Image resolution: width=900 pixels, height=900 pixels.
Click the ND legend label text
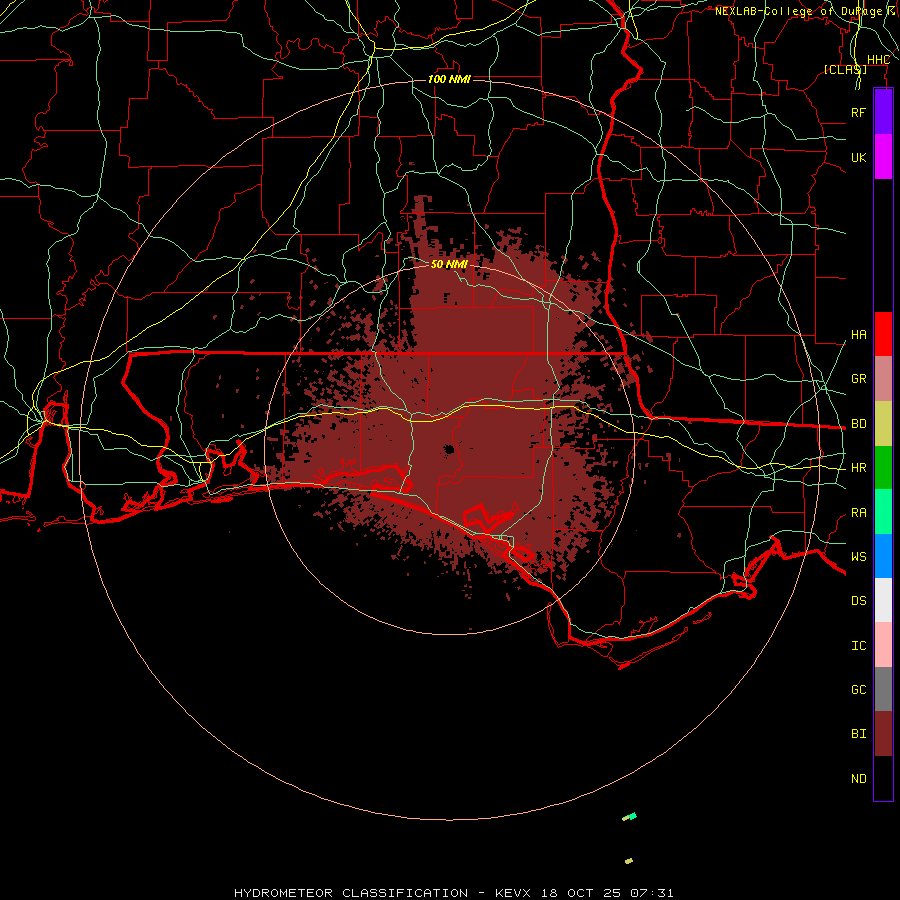pos(858,779)
